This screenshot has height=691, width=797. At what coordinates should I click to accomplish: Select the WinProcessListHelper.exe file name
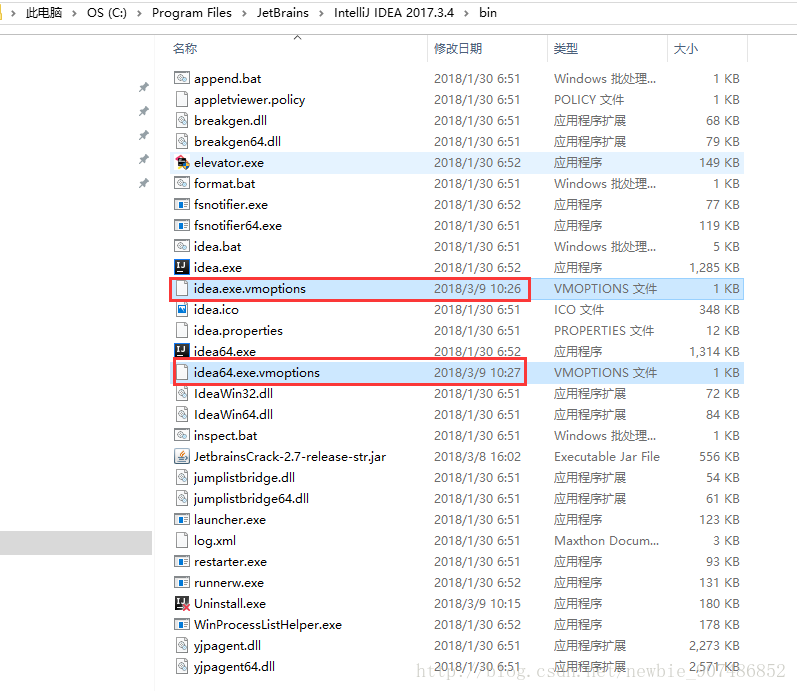pos(268,624)
